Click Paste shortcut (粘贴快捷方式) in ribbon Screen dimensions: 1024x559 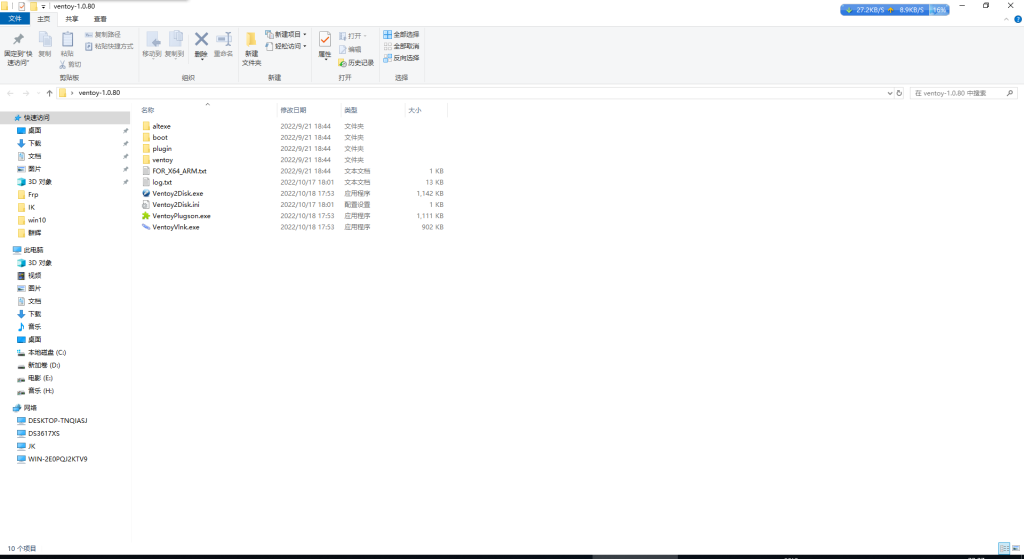pyautogui.click(x=109, y=46)
